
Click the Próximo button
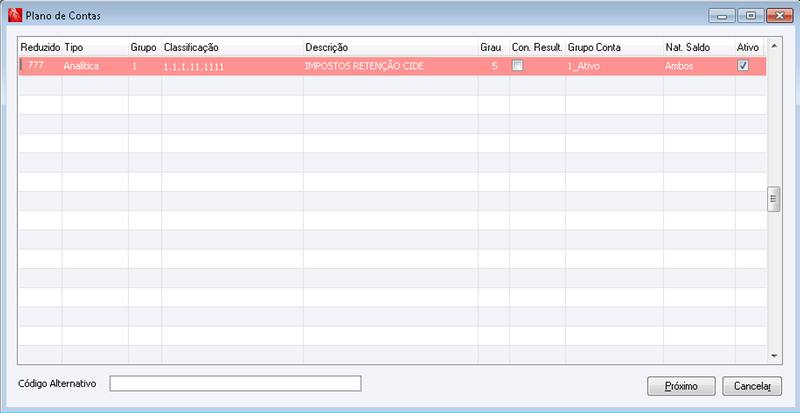click(681, 386)
